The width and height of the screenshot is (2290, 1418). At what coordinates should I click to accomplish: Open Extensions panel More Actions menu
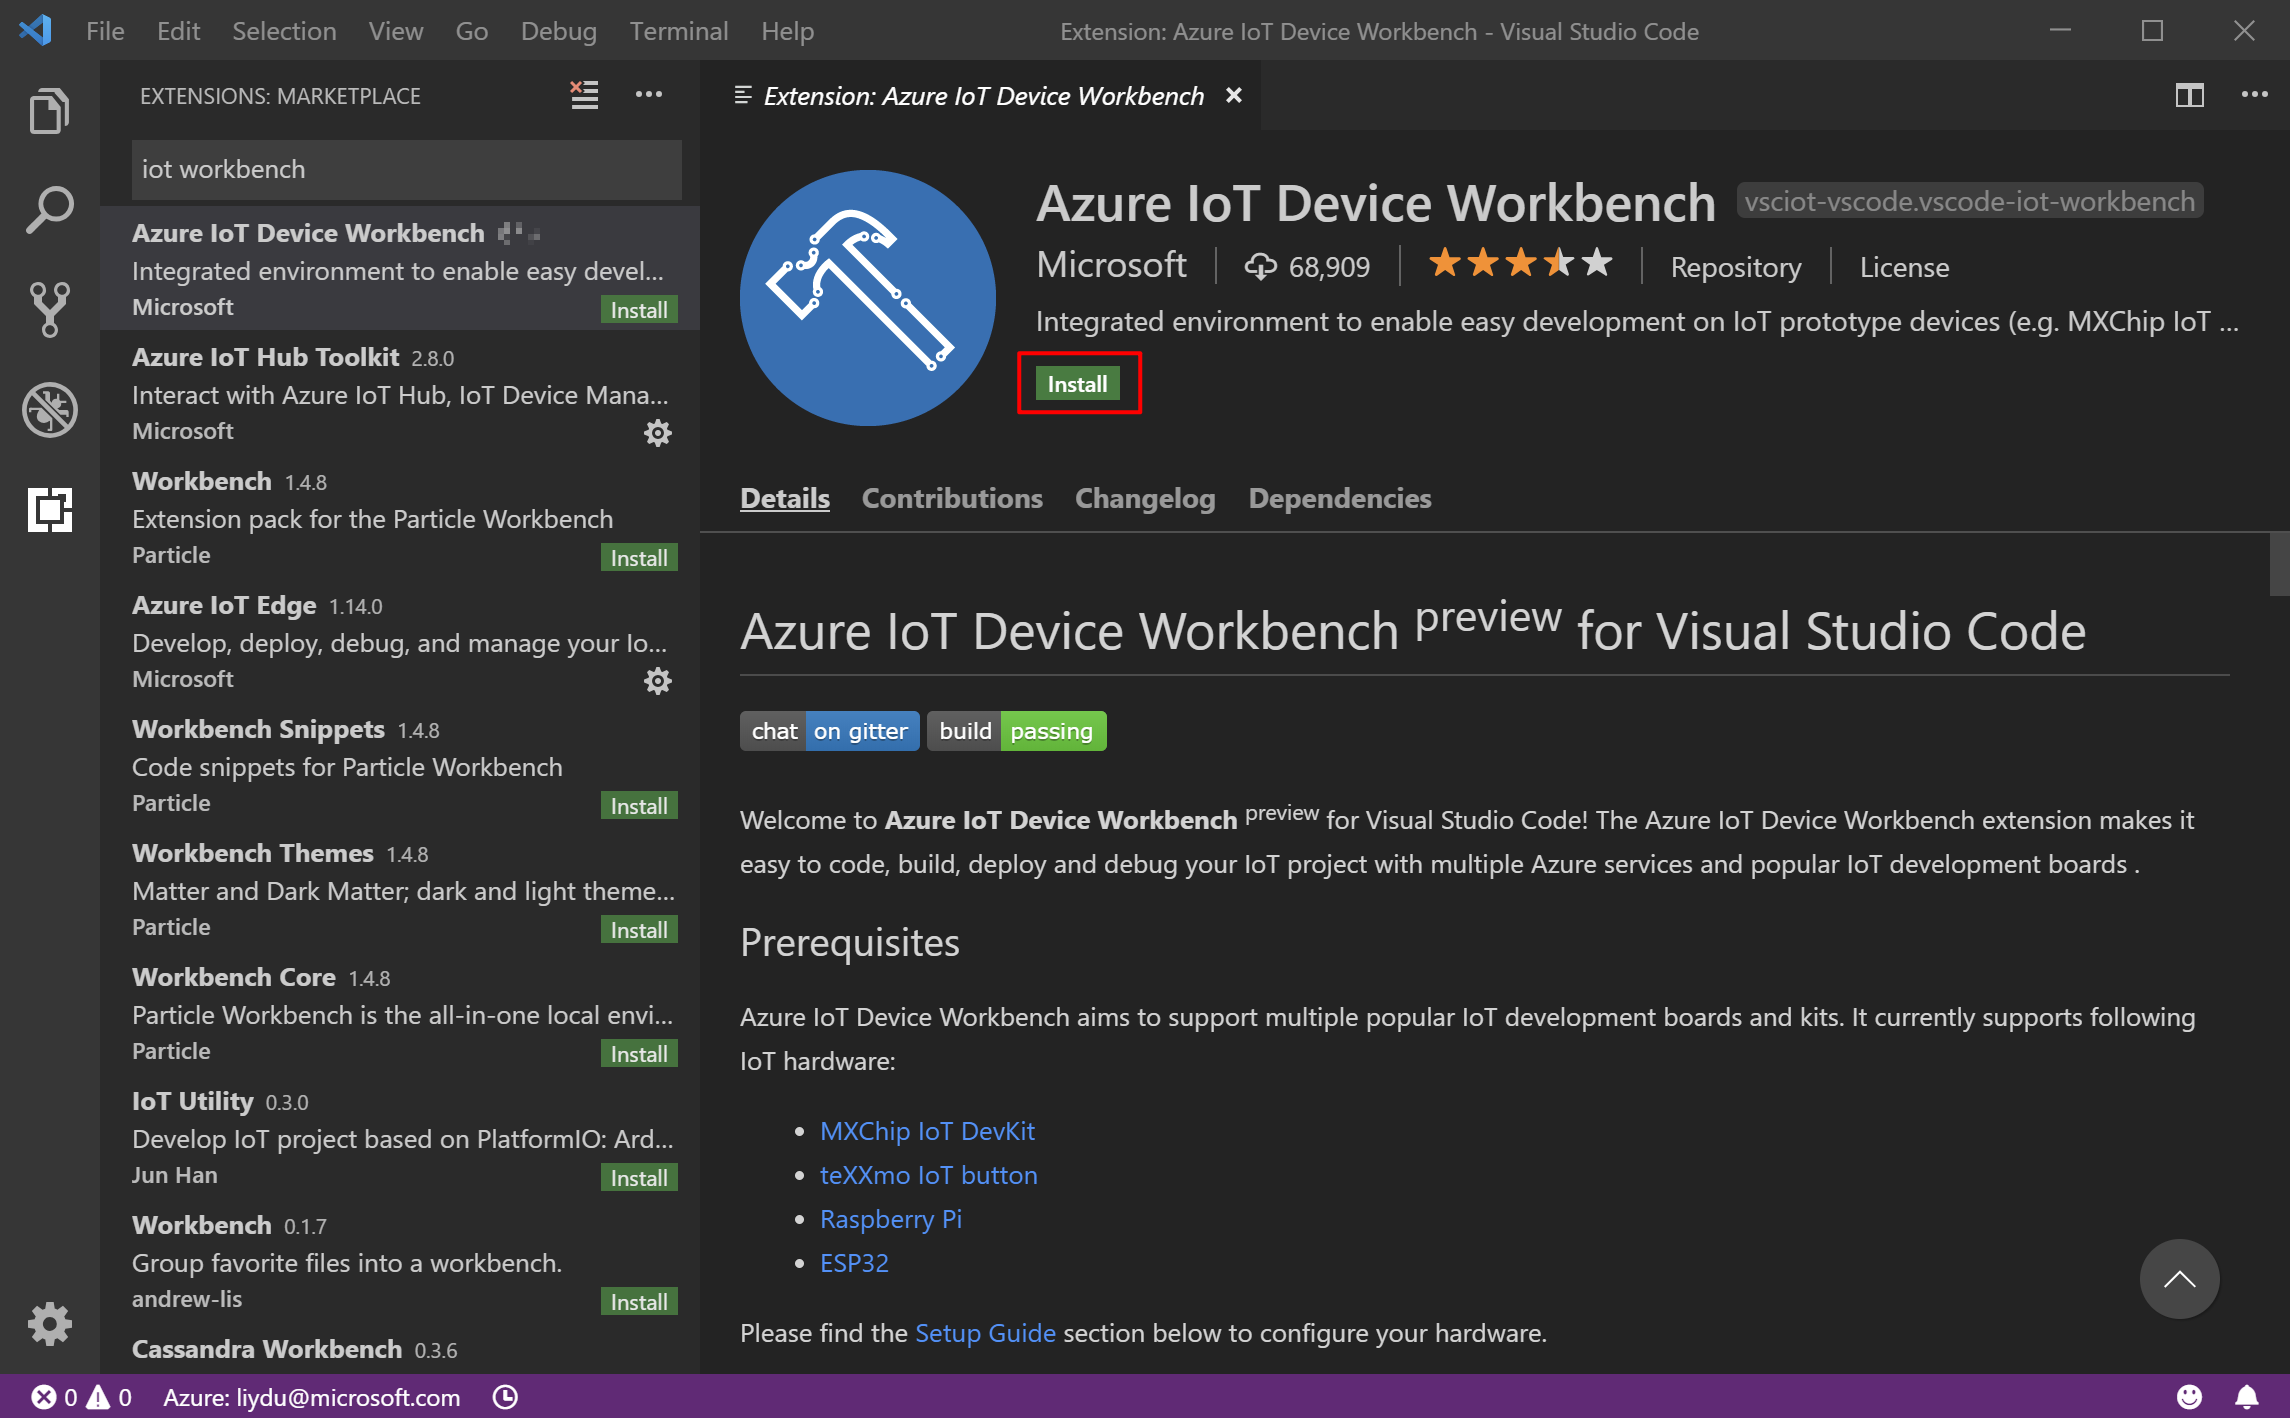pyautogui.click(x=648, y=95)
